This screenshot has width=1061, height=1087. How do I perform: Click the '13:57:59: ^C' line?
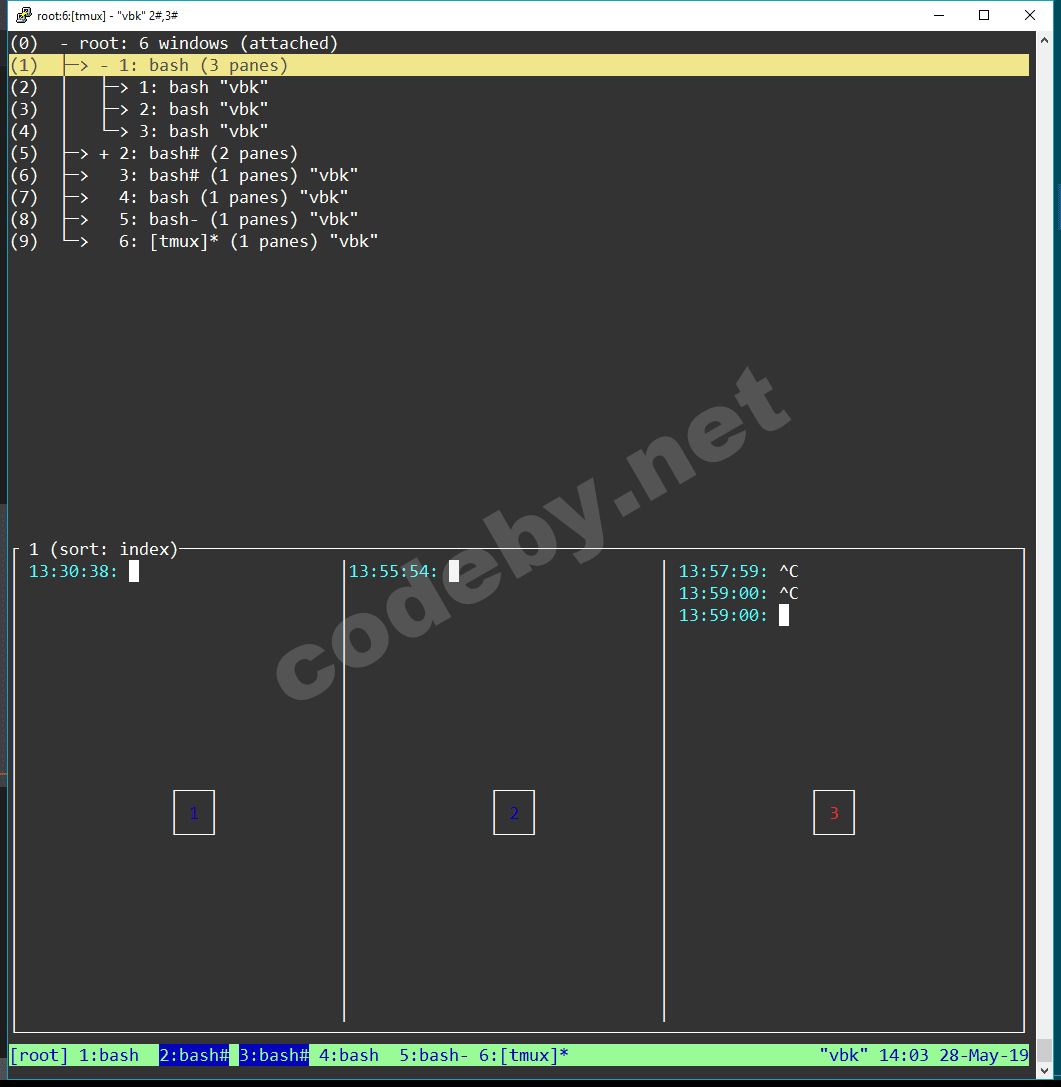pos(739,571)
